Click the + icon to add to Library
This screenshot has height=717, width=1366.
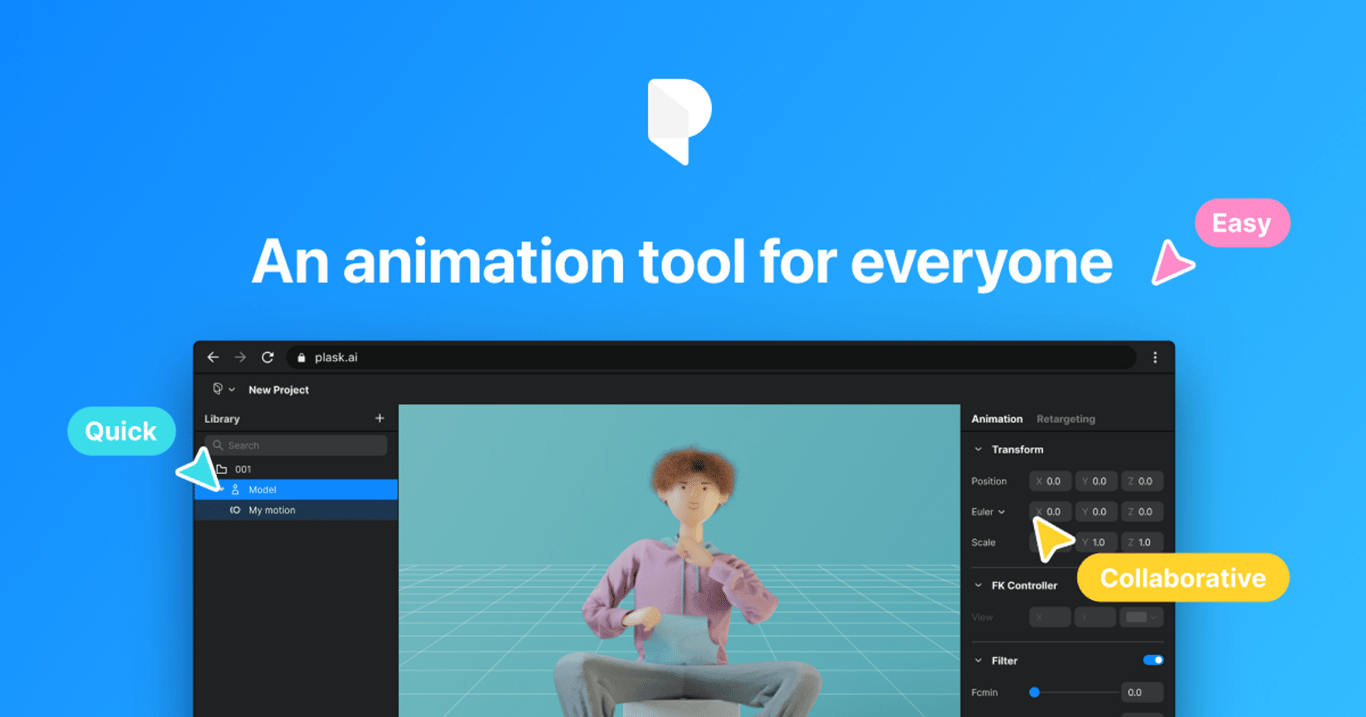(x=380, y=418)
